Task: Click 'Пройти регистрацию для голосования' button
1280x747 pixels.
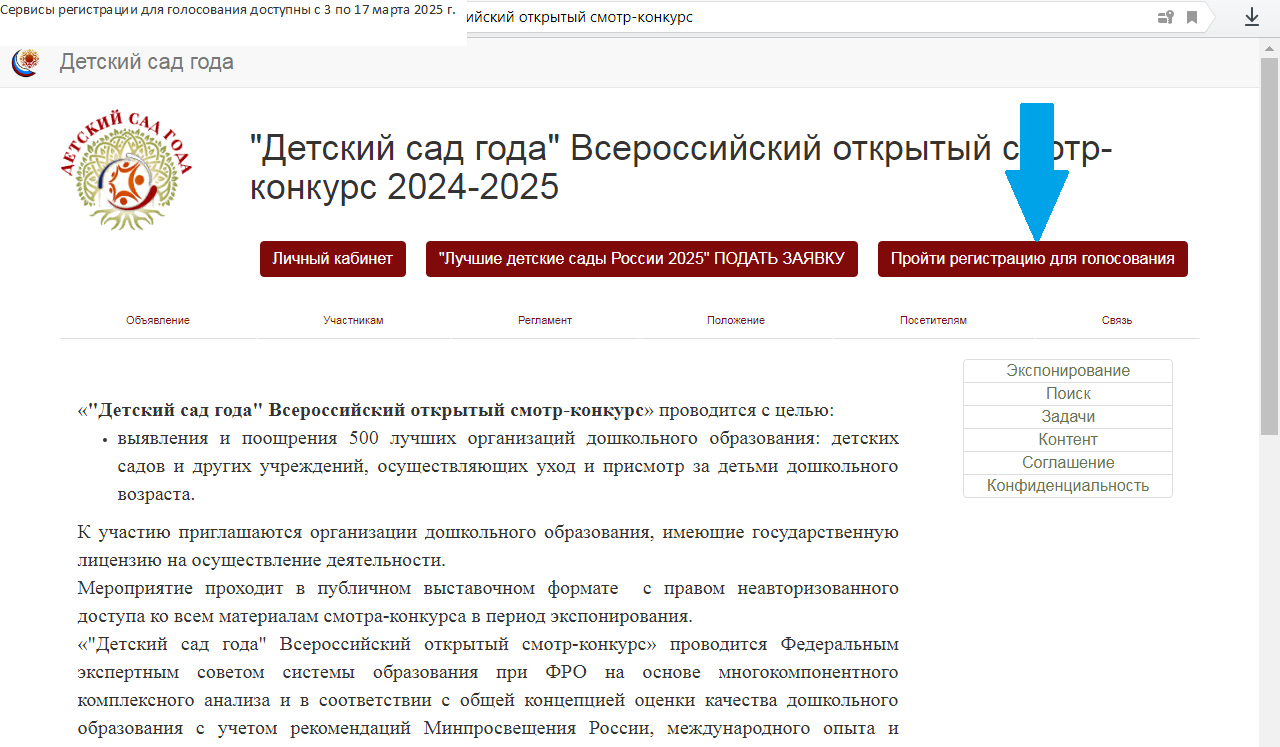Action: [x=1033, y=259]
